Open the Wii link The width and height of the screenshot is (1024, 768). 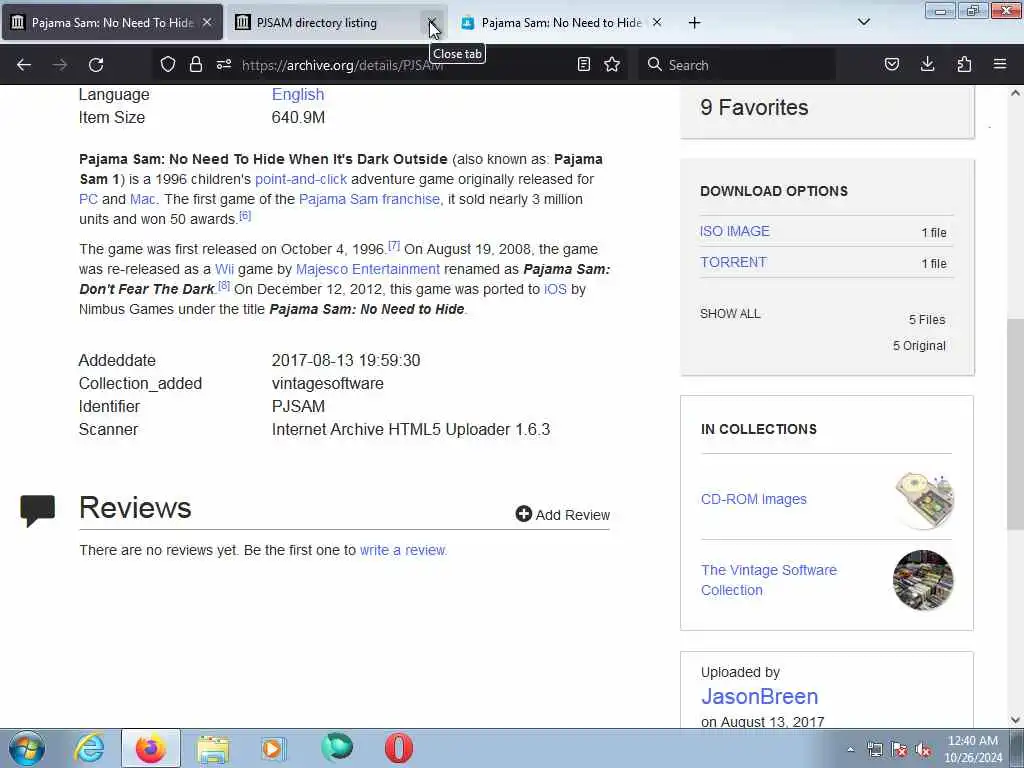[224, 269]
